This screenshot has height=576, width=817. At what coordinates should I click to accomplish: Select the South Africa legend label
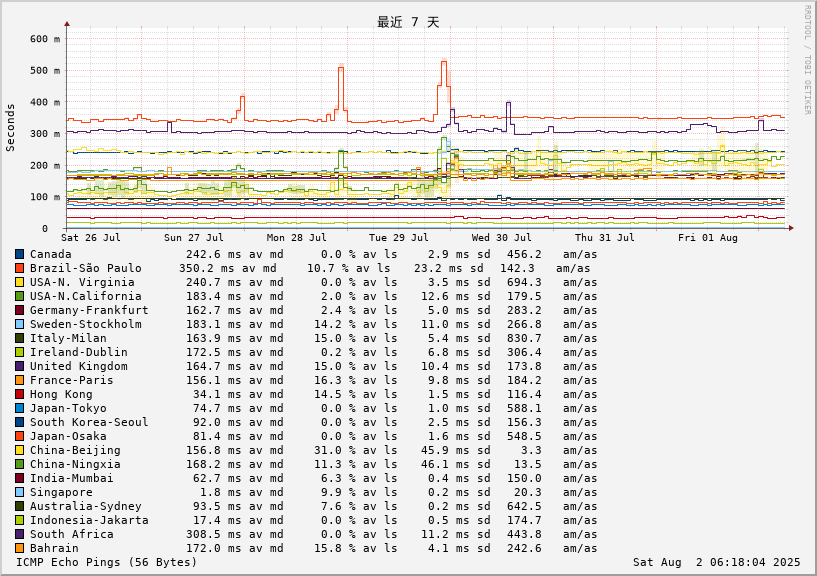coord(71,535)
